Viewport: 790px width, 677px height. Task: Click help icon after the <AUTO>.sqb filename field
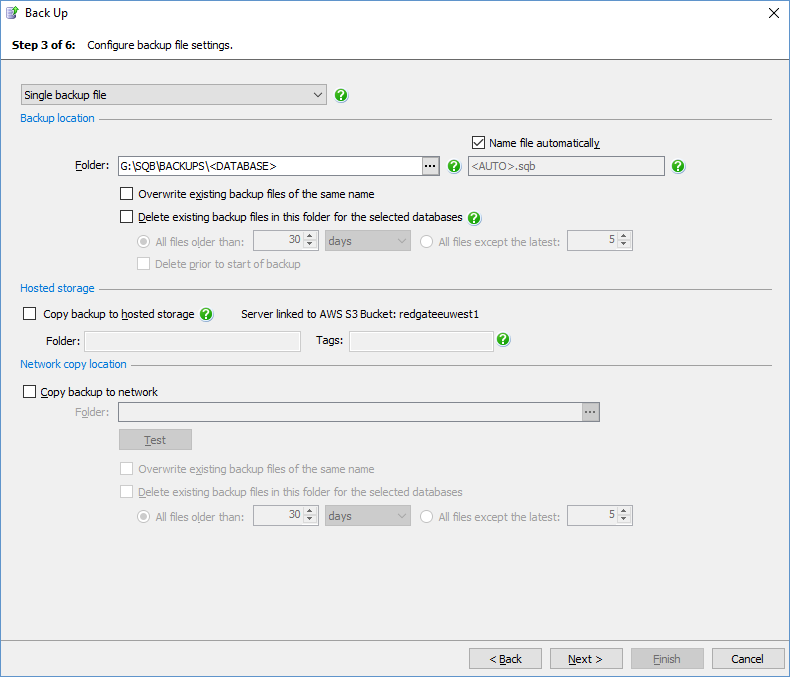tap(678, 166)
